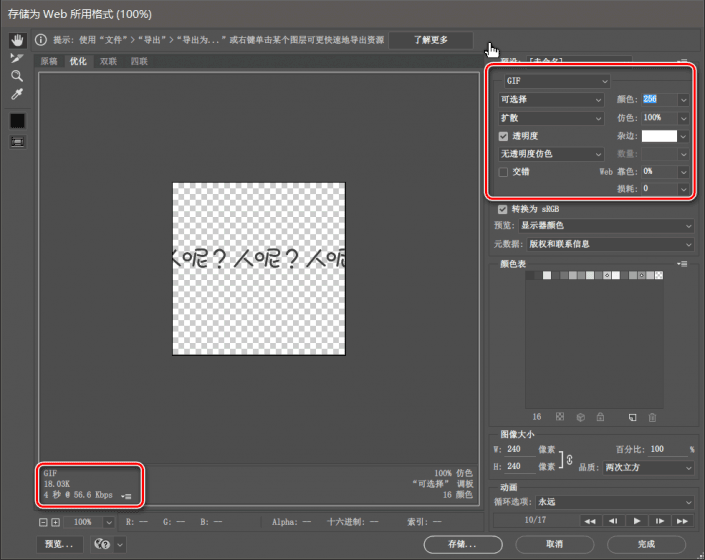Click the GIF preview image
This screenshot has width=705, height=560.
(x=259, y=269)
